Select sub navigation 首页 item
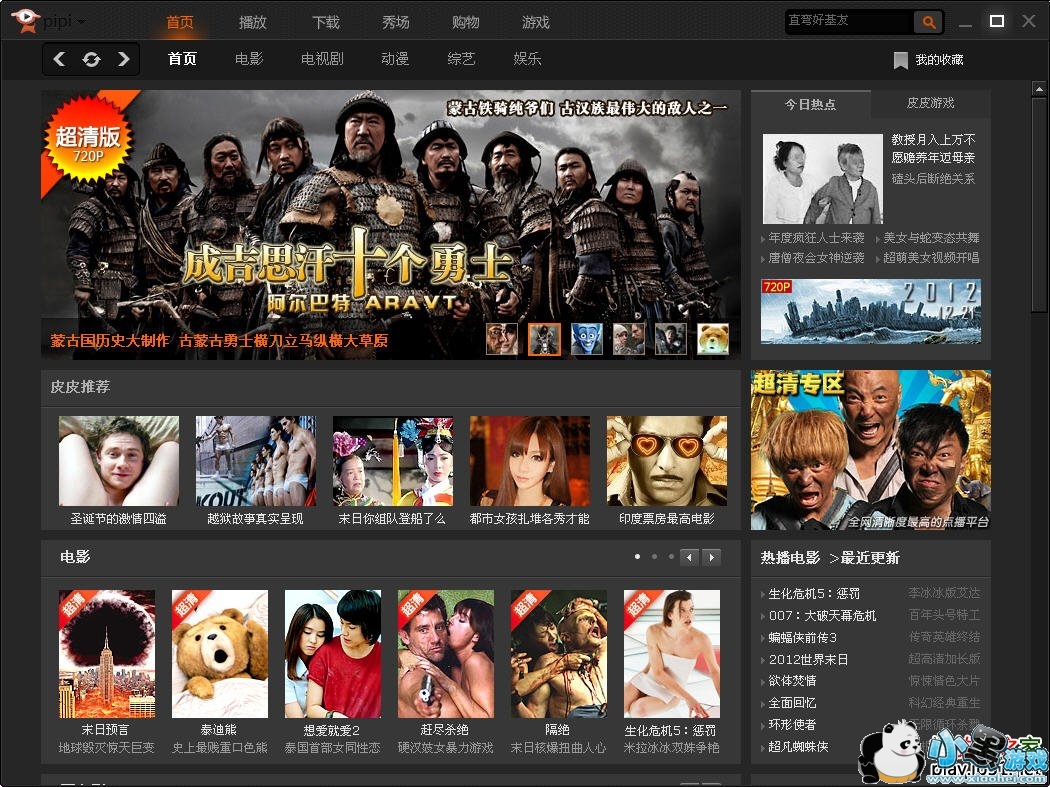Screen dimensions: 1050x787 (x=182, y=59)
